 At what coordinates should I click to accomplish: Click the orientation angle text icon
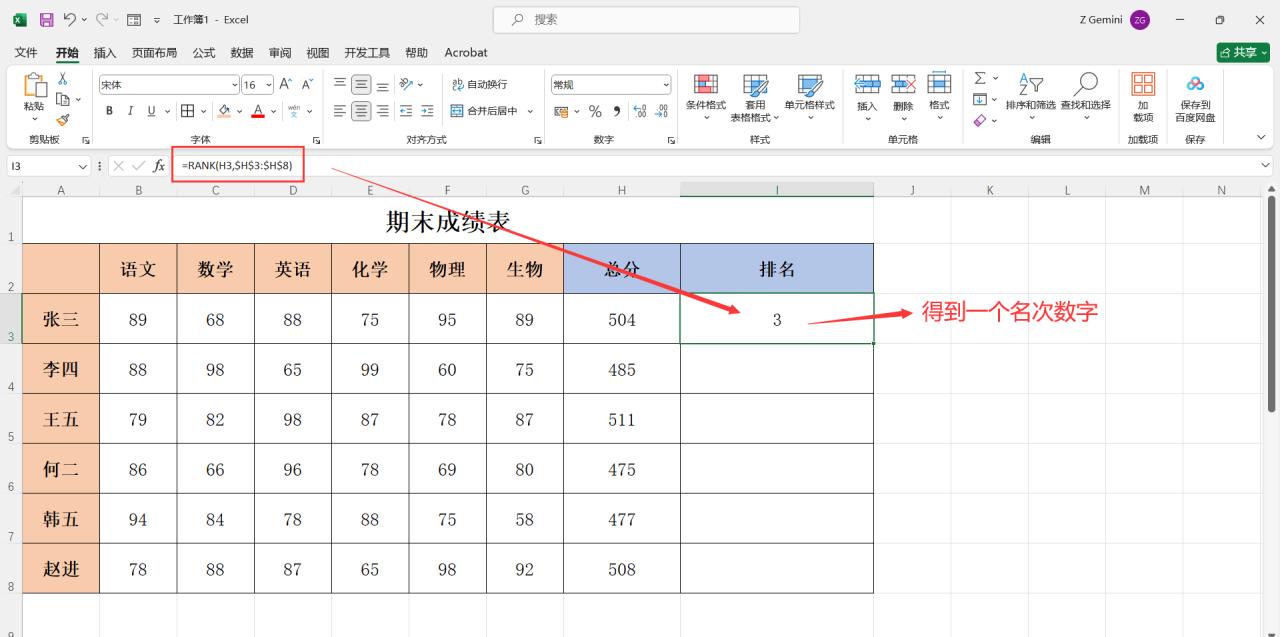click(x=406, y=85)
